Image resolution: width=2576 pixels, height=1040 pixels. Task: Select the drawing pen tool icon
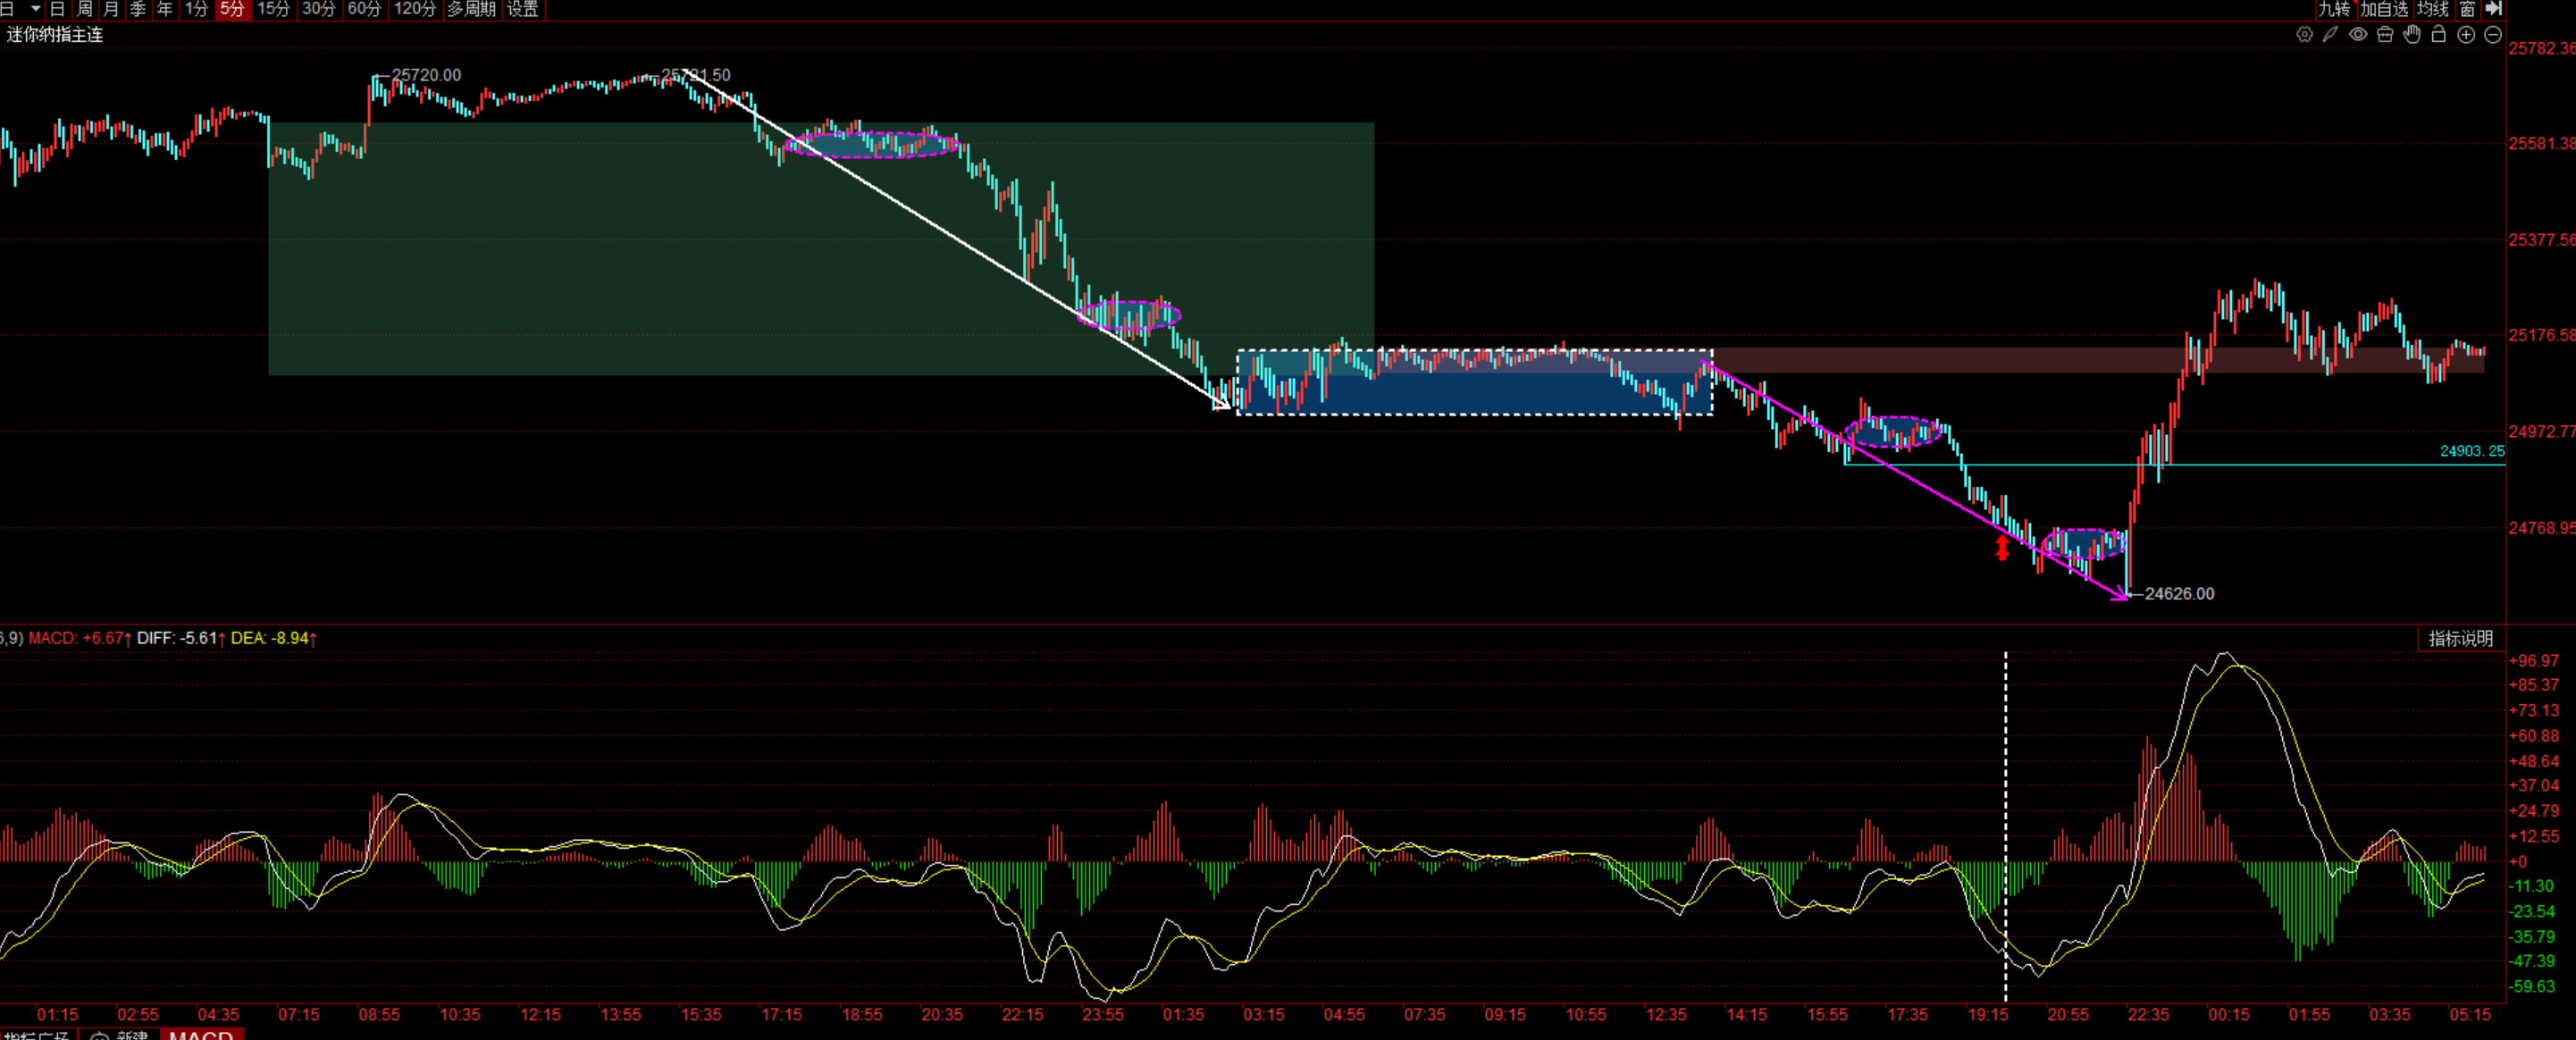pyautogui.click(x=2330, y=35)
